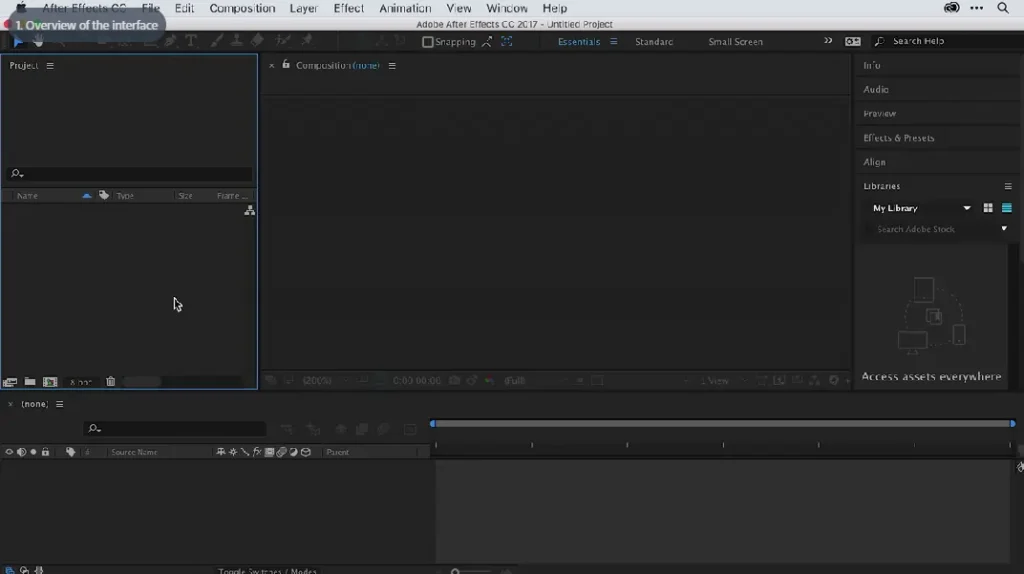Click the shy layer switch column icon

[221, 452]
